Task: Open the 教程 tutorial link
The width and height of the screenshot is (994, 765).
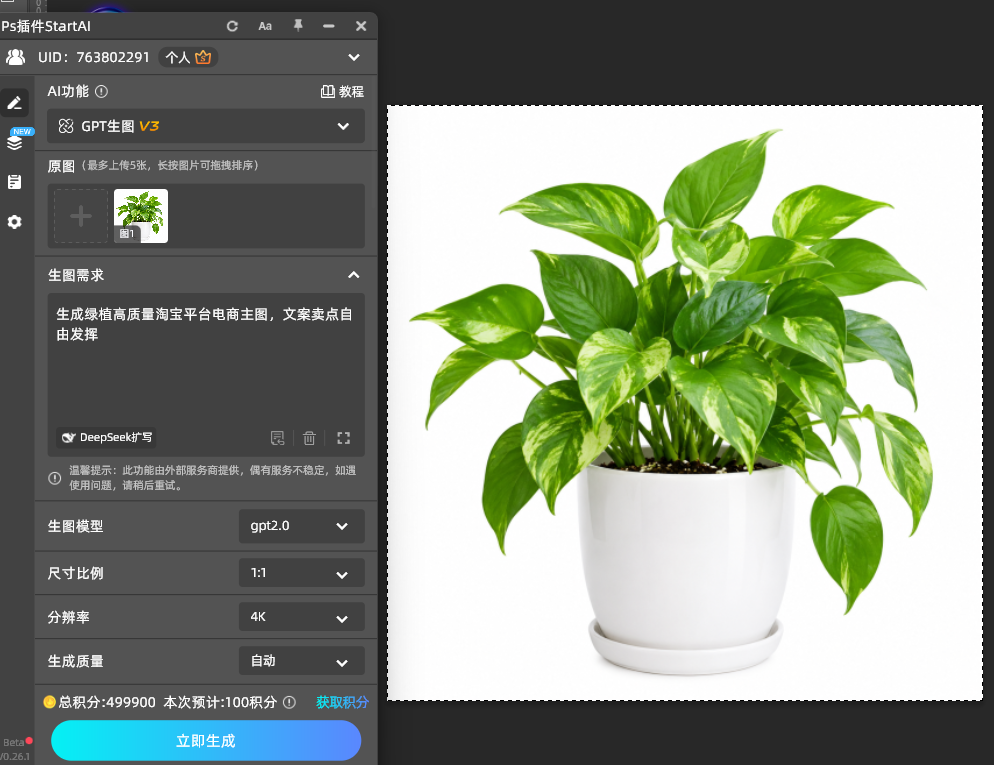Action: click(342, 91)
